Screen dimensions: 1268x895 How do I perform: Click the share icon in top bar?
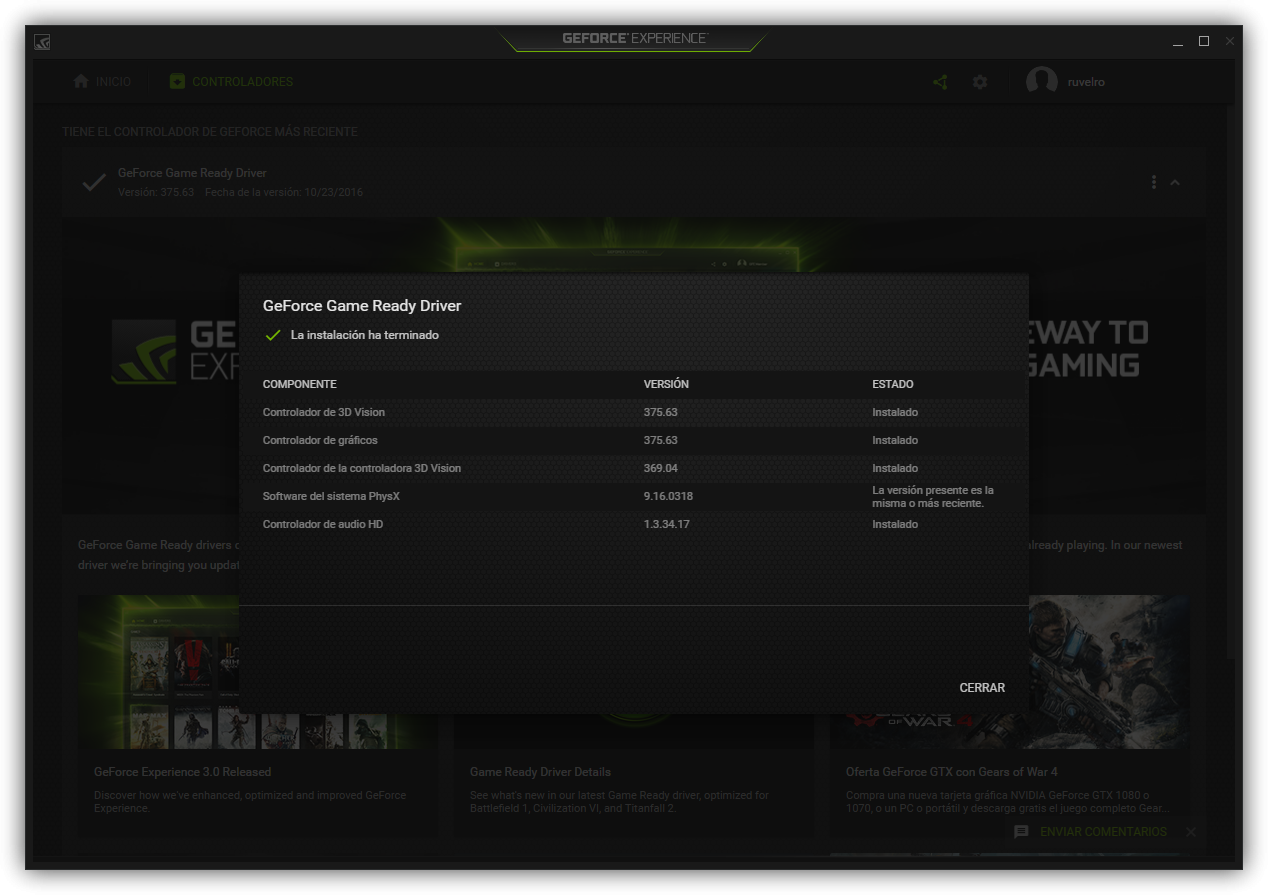(940, 82)
